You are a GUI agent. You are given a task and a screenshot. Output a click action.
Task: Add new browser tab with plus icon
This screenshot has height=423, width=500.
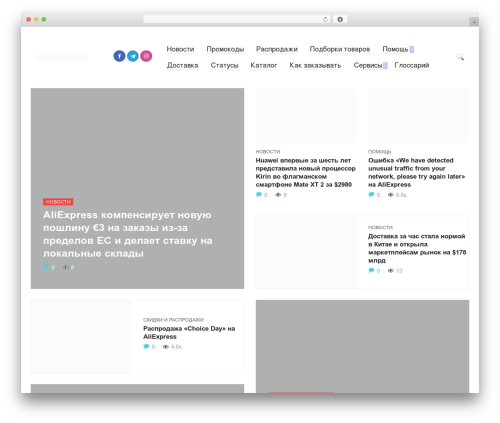click(474, 22)
